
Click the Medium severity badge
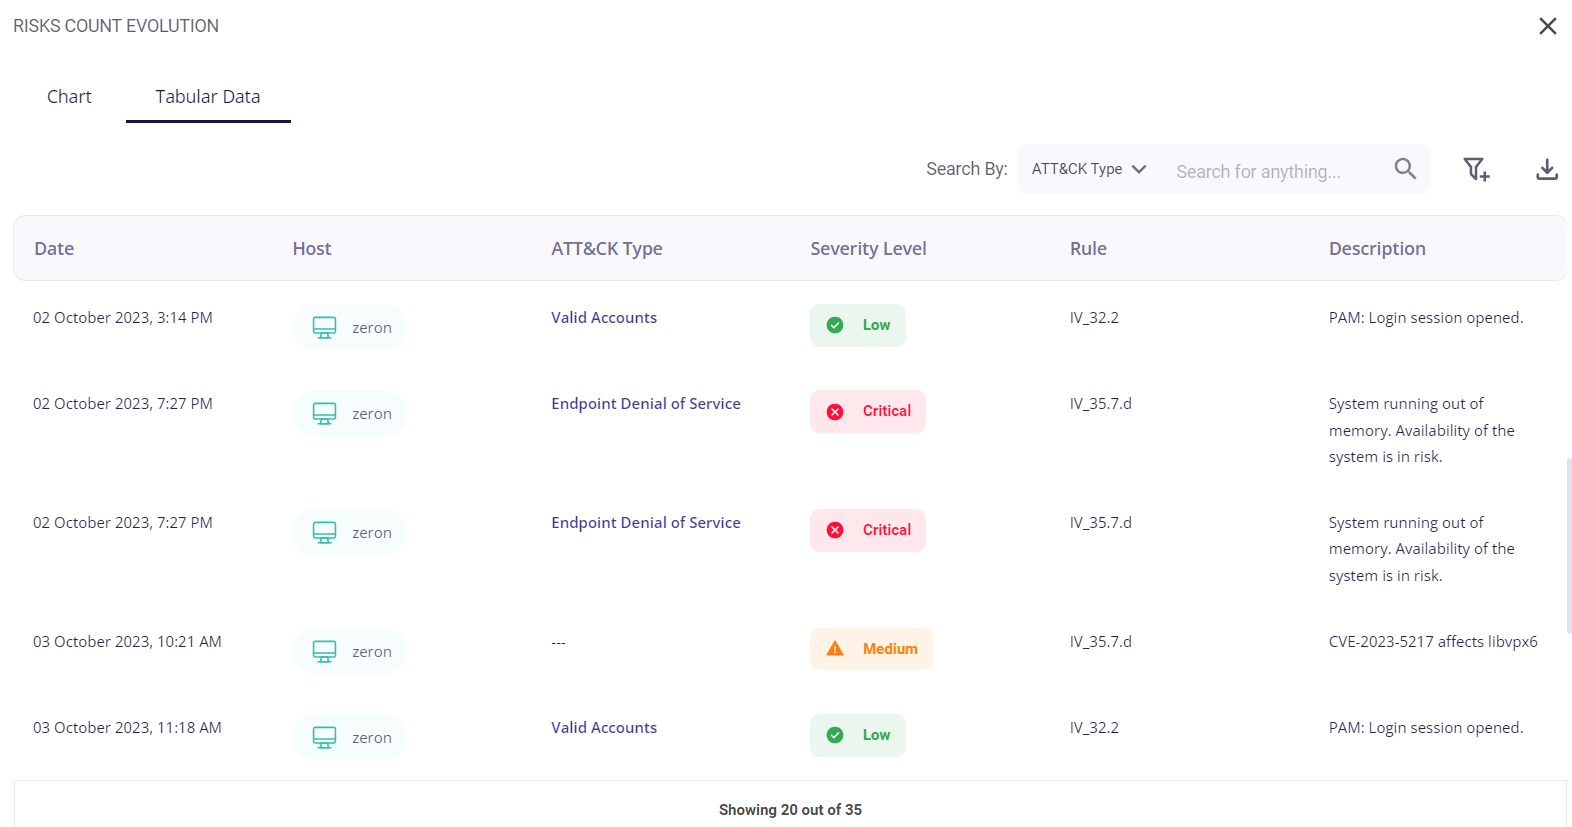point(871,649)
